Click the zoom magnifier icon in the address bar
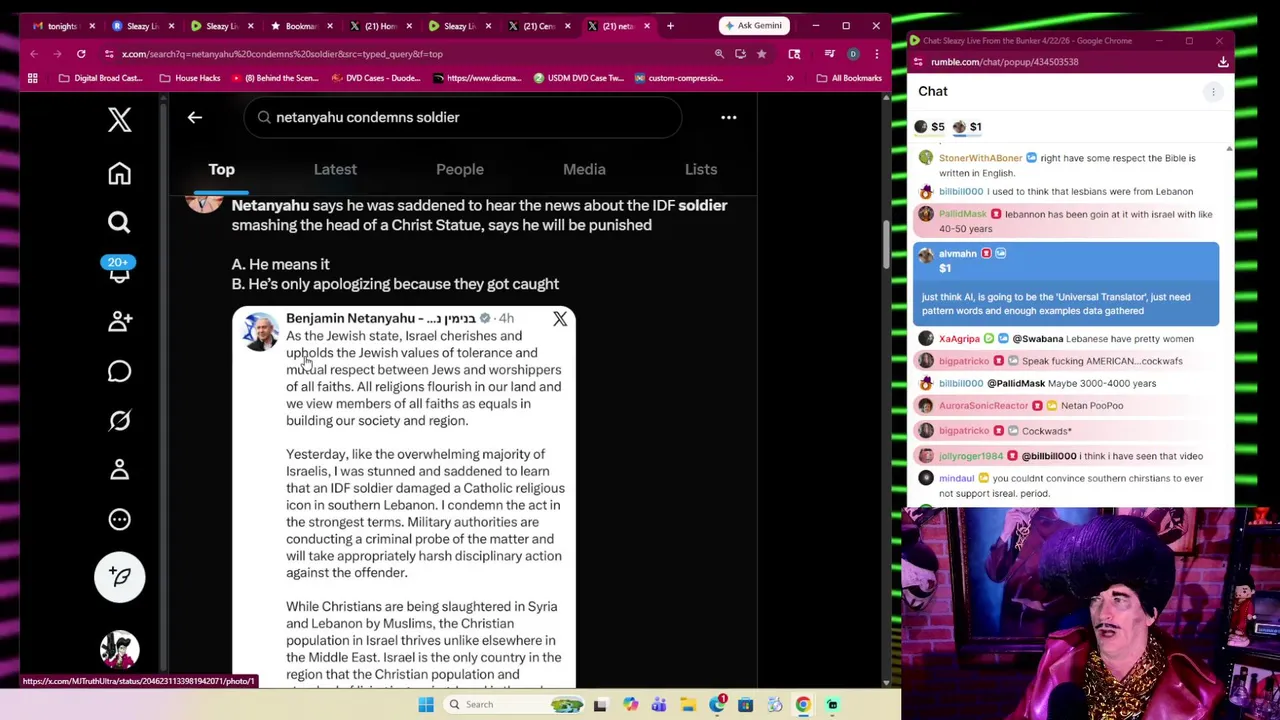The image size is (1280, 720). (719, 54)
